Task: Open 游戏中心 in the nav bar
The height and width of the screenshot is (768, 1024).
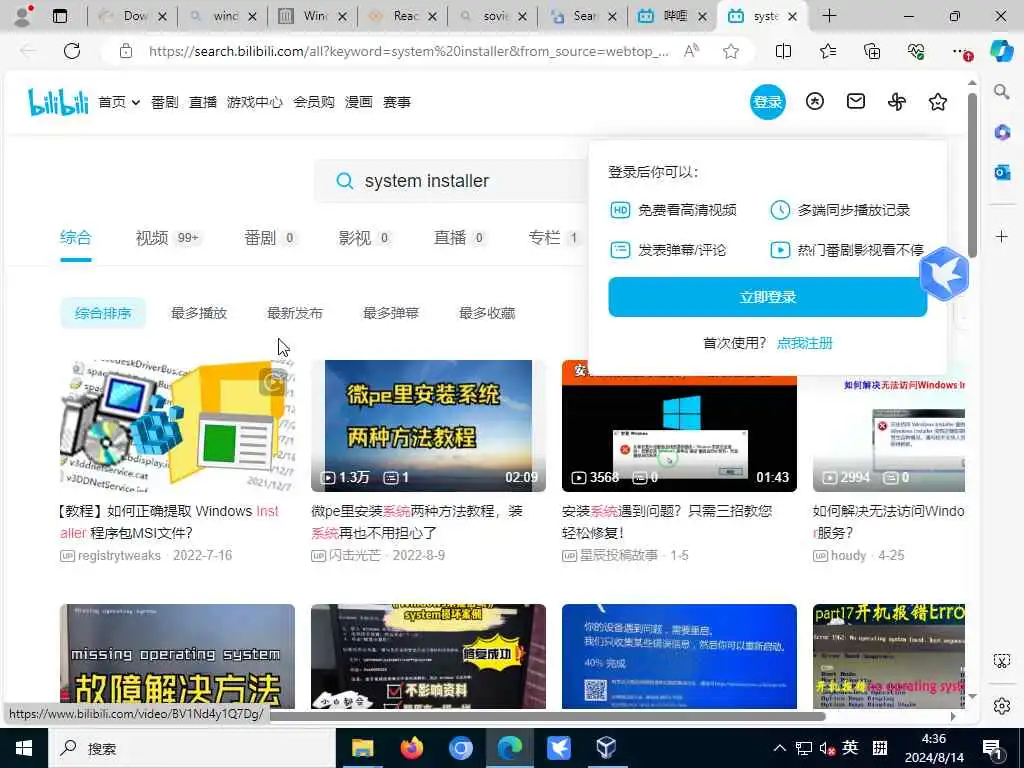Action: pyautogui.click(x=255, y=103)
